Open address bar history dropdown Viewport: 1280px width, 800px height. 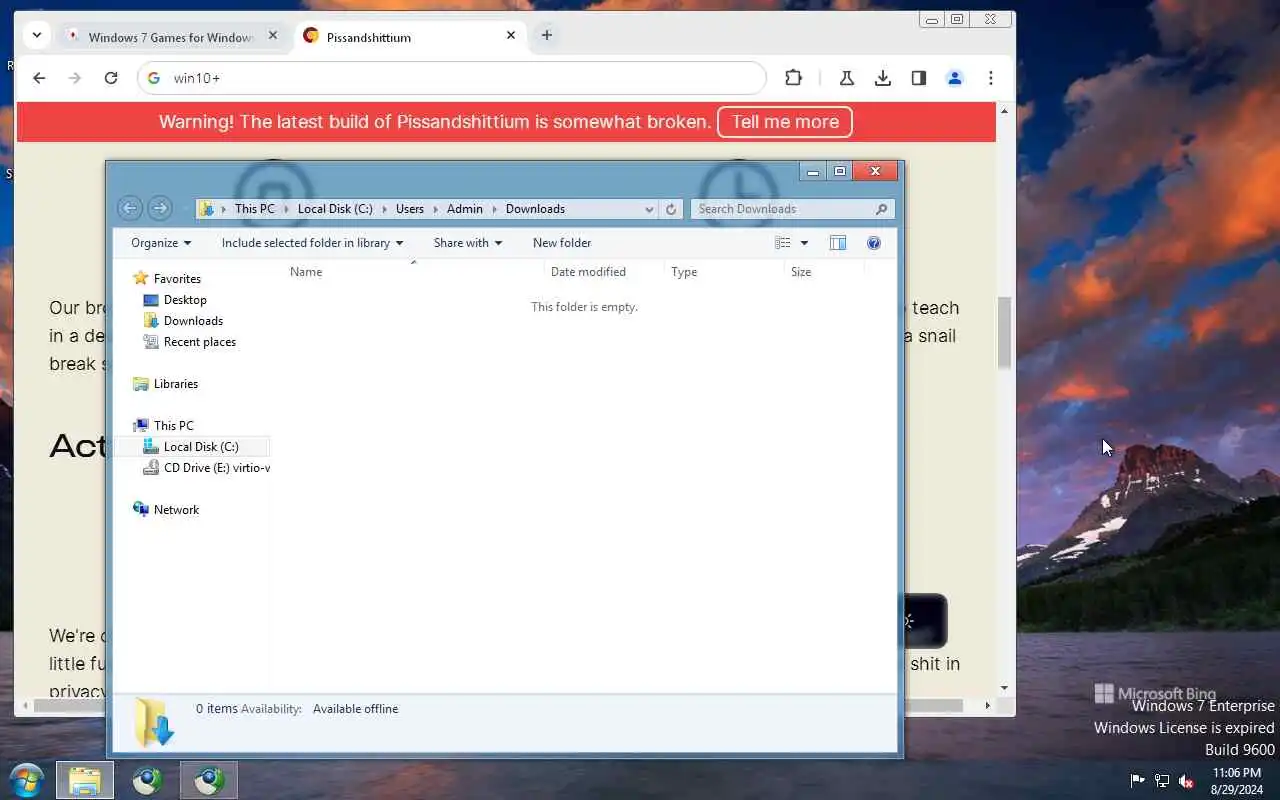pos(649,209)
